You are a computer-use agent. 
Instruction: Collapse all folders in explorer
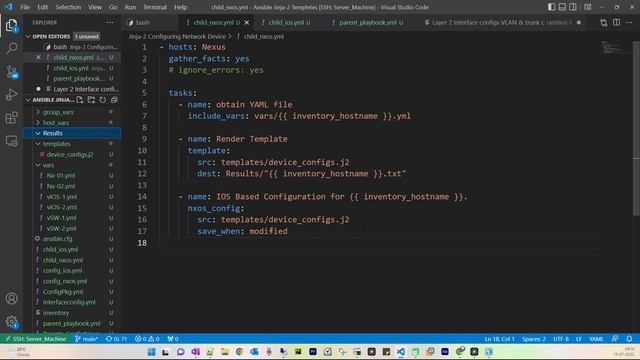tap(114, 100)
